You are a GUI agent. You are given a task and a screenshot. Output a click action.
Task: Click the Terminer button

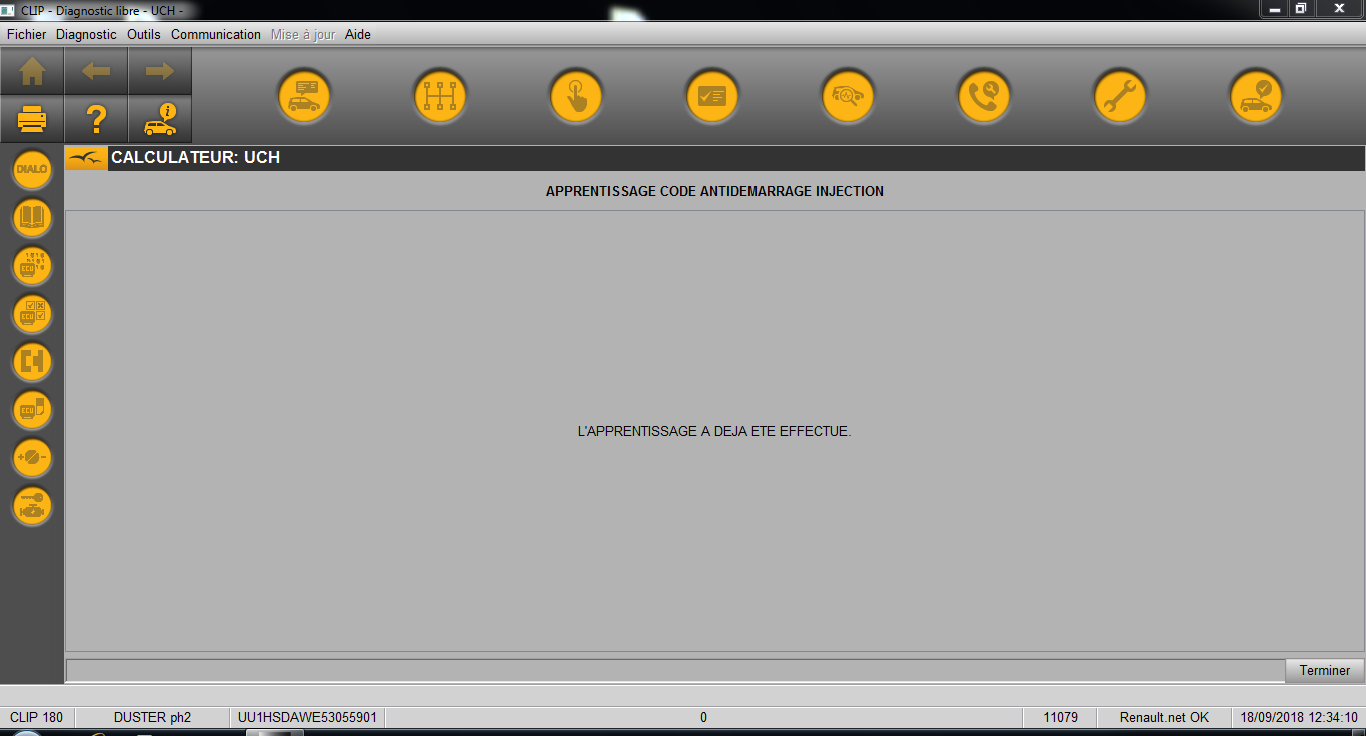point(1325,671)
